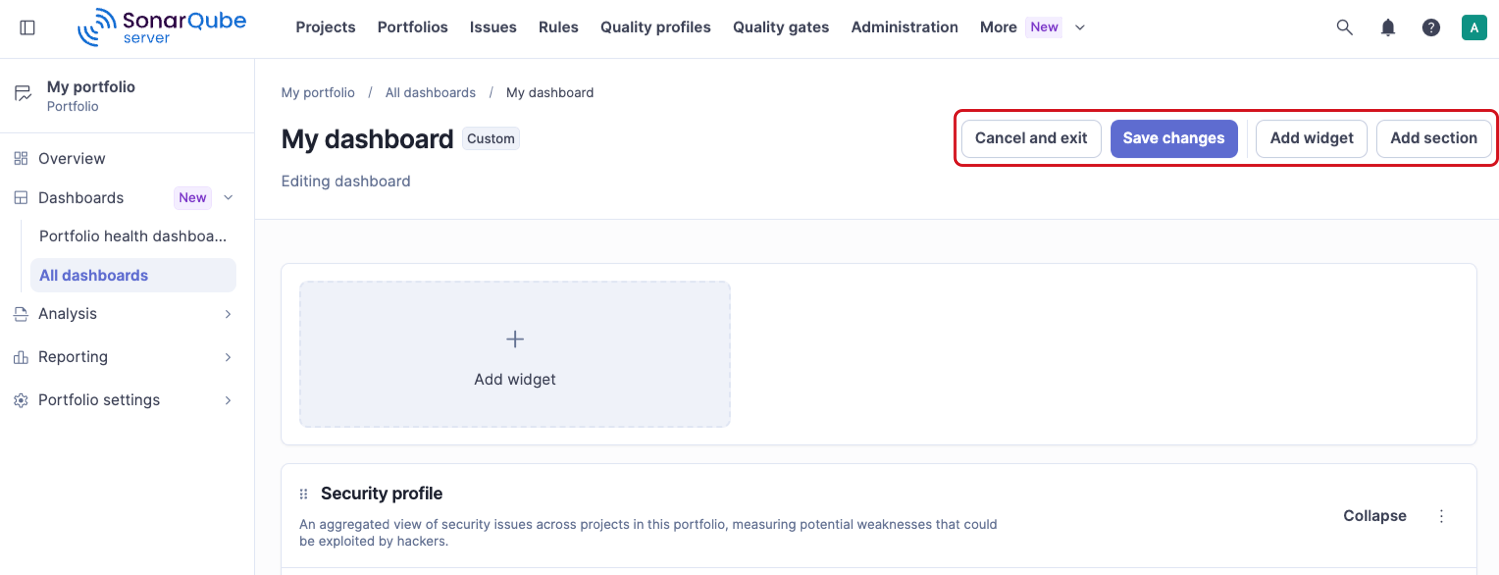Click the Add widget header button

pos(1312,138)
